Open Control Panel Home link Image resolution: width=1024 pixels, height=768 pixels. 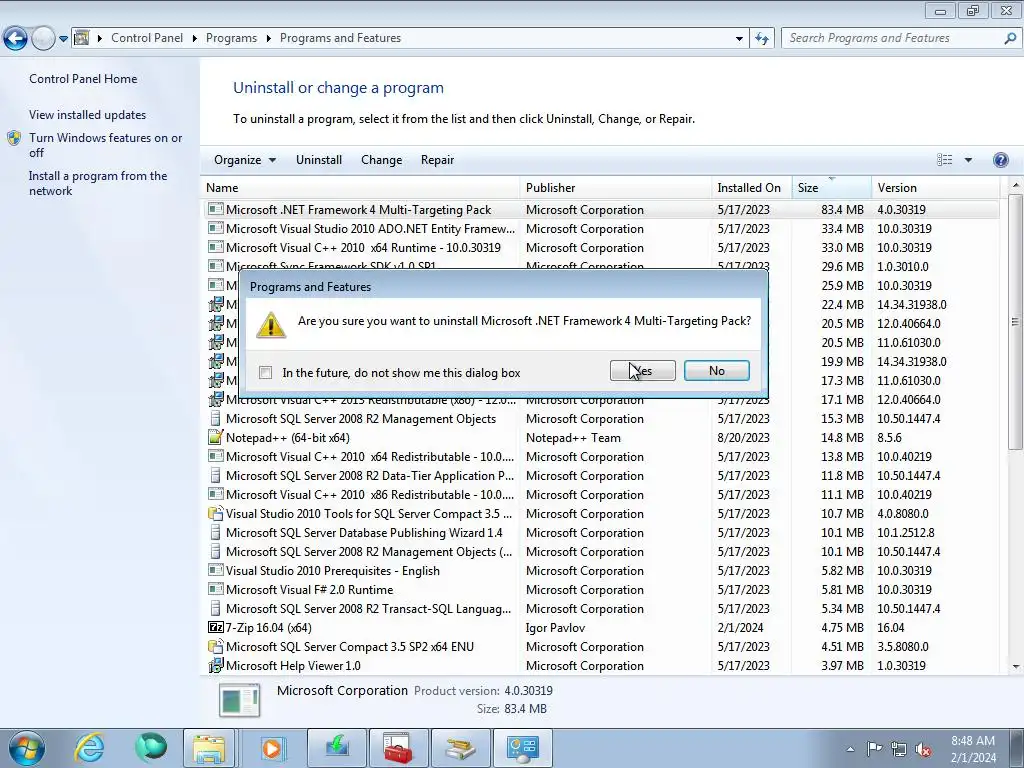[x=83, y=78]
